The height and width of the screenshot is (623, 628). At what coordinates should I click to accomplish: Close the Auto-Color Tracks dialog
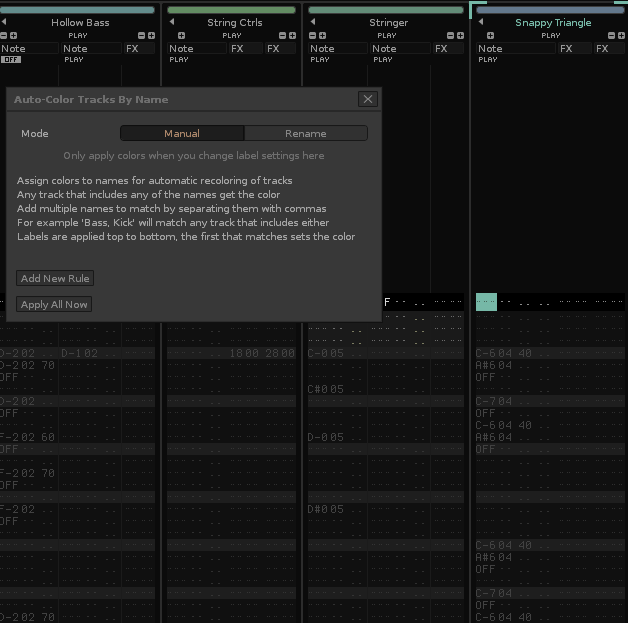(x=368, y=99)
